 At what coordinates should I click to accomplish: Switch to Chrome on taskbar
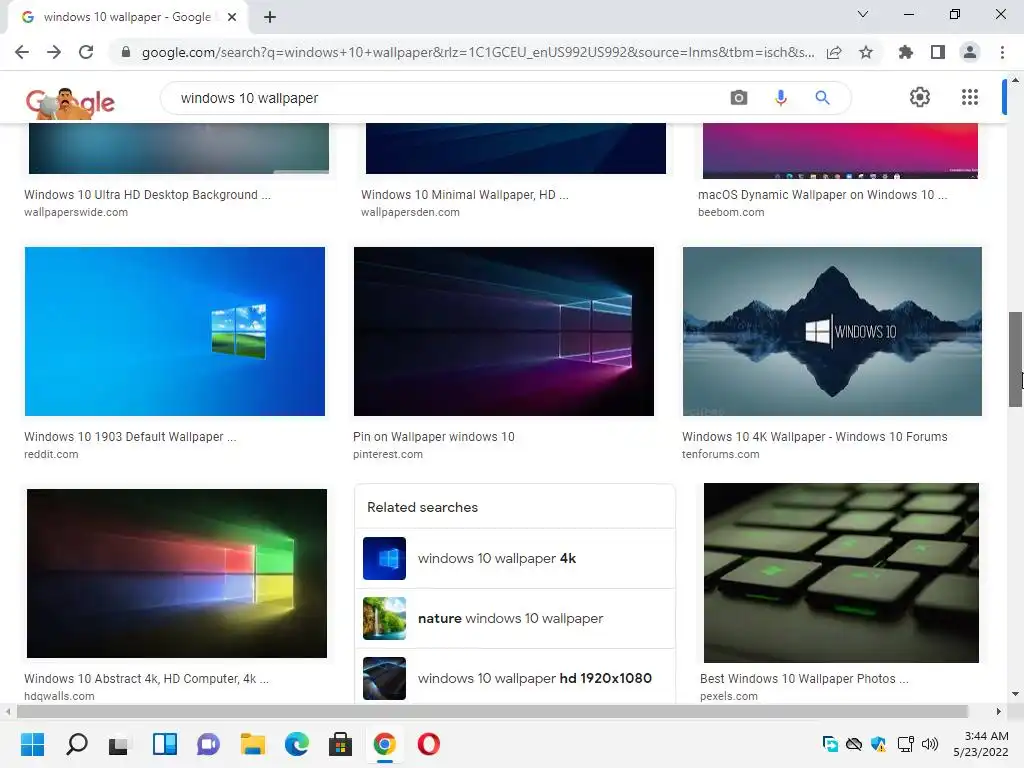tap(385, 744)
